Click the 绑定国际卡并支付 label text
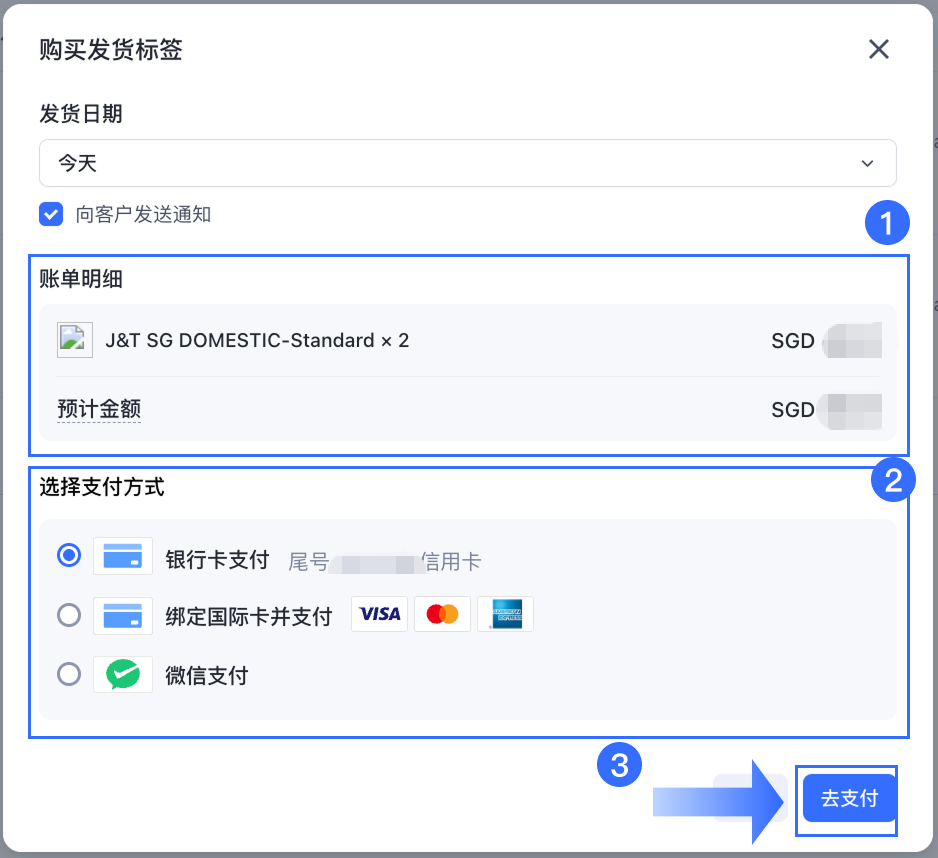The image size is (938, 858). coord(249,616)
